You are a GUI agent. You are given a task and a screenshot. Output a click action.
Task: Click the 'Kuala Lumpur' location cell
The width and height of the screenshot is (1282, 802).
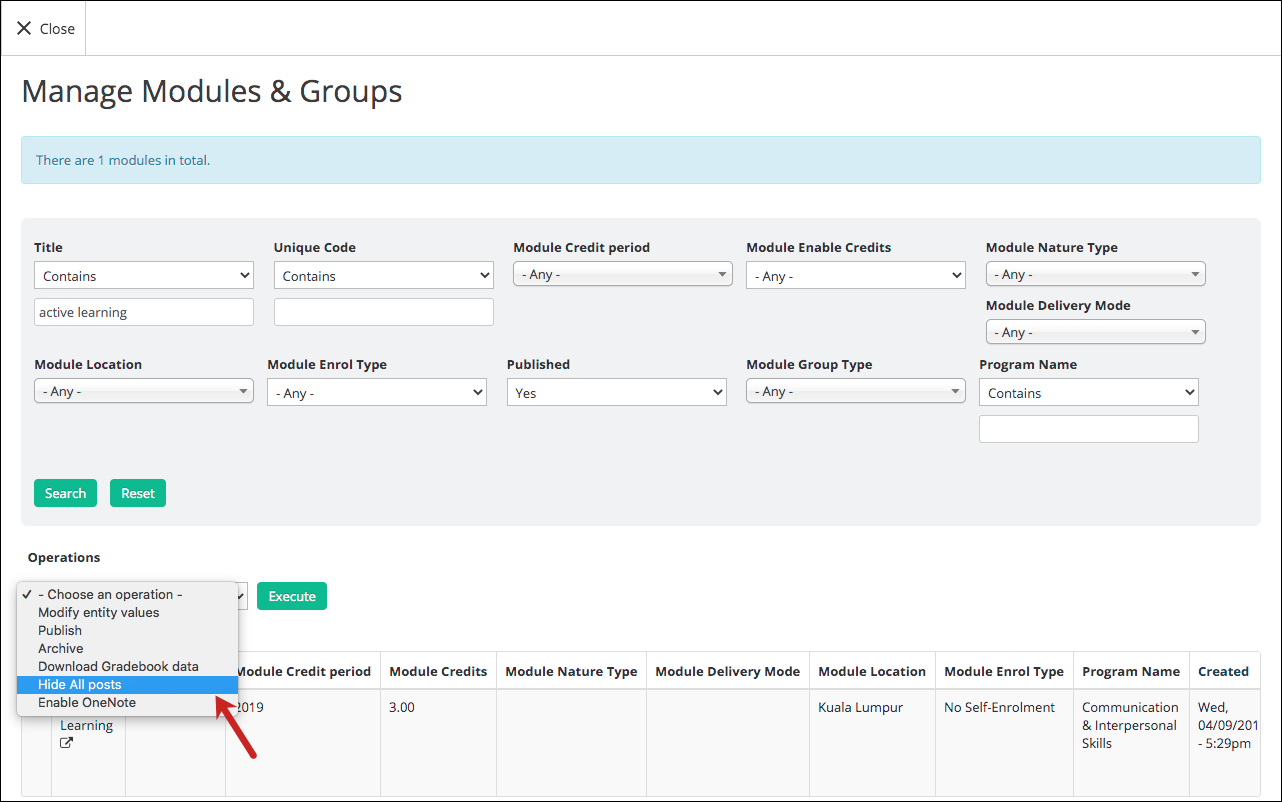pos(860,707)
